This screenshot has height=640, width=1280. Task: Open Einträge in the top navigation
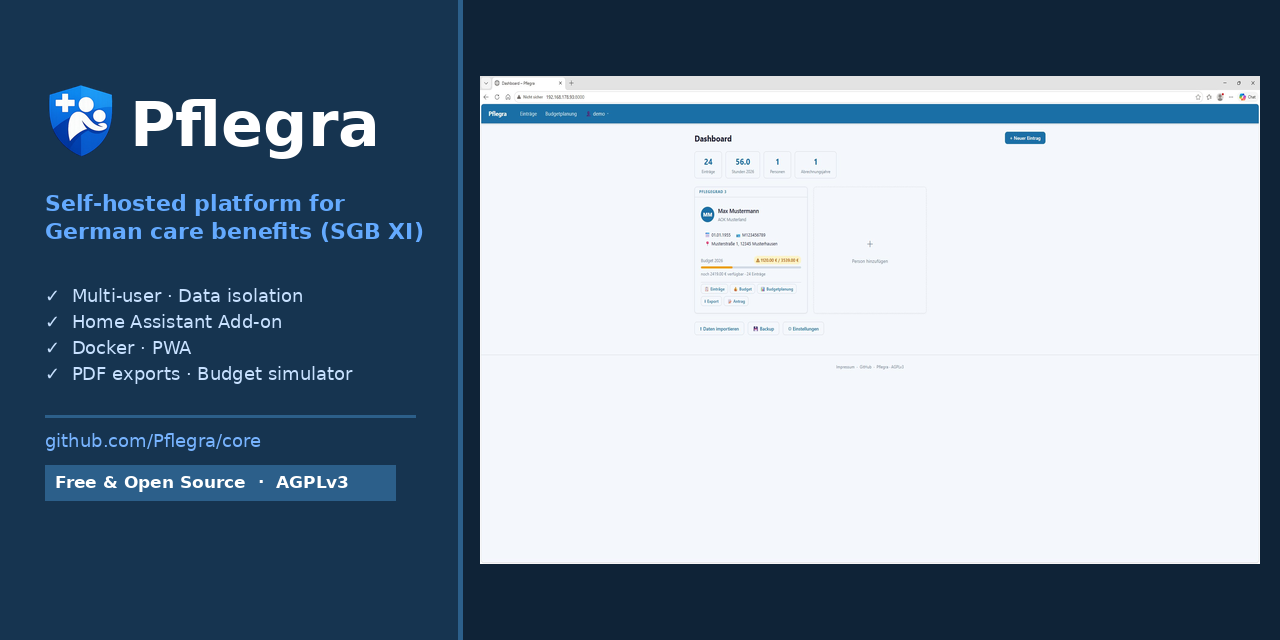pos(528,114)
